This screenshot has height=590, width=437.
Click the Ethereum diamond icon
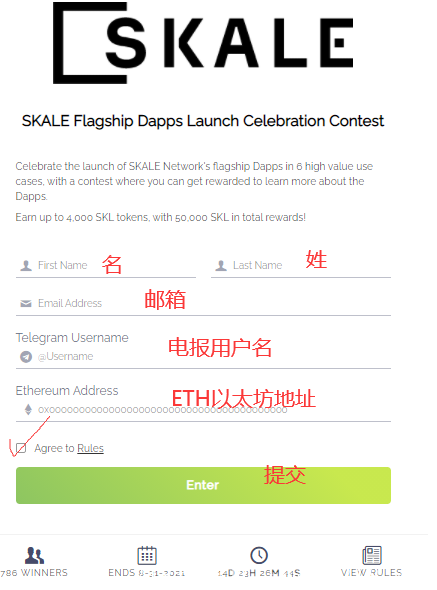click(x=28, y=409)
